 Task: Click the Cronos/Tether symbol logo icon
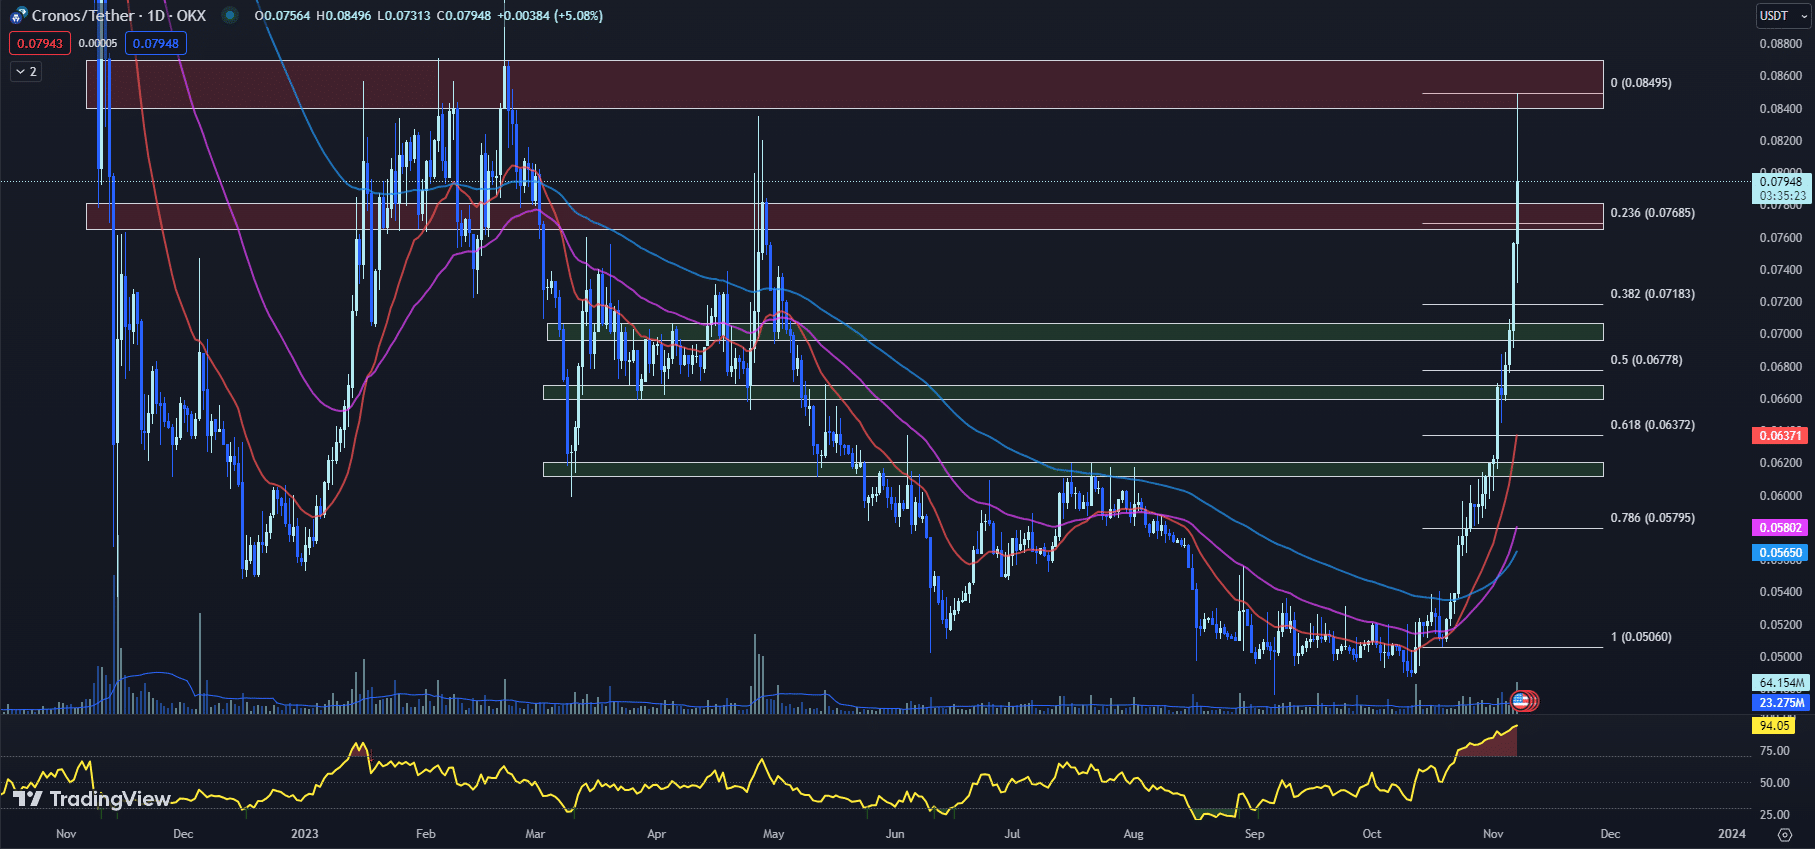click(18, 16)
